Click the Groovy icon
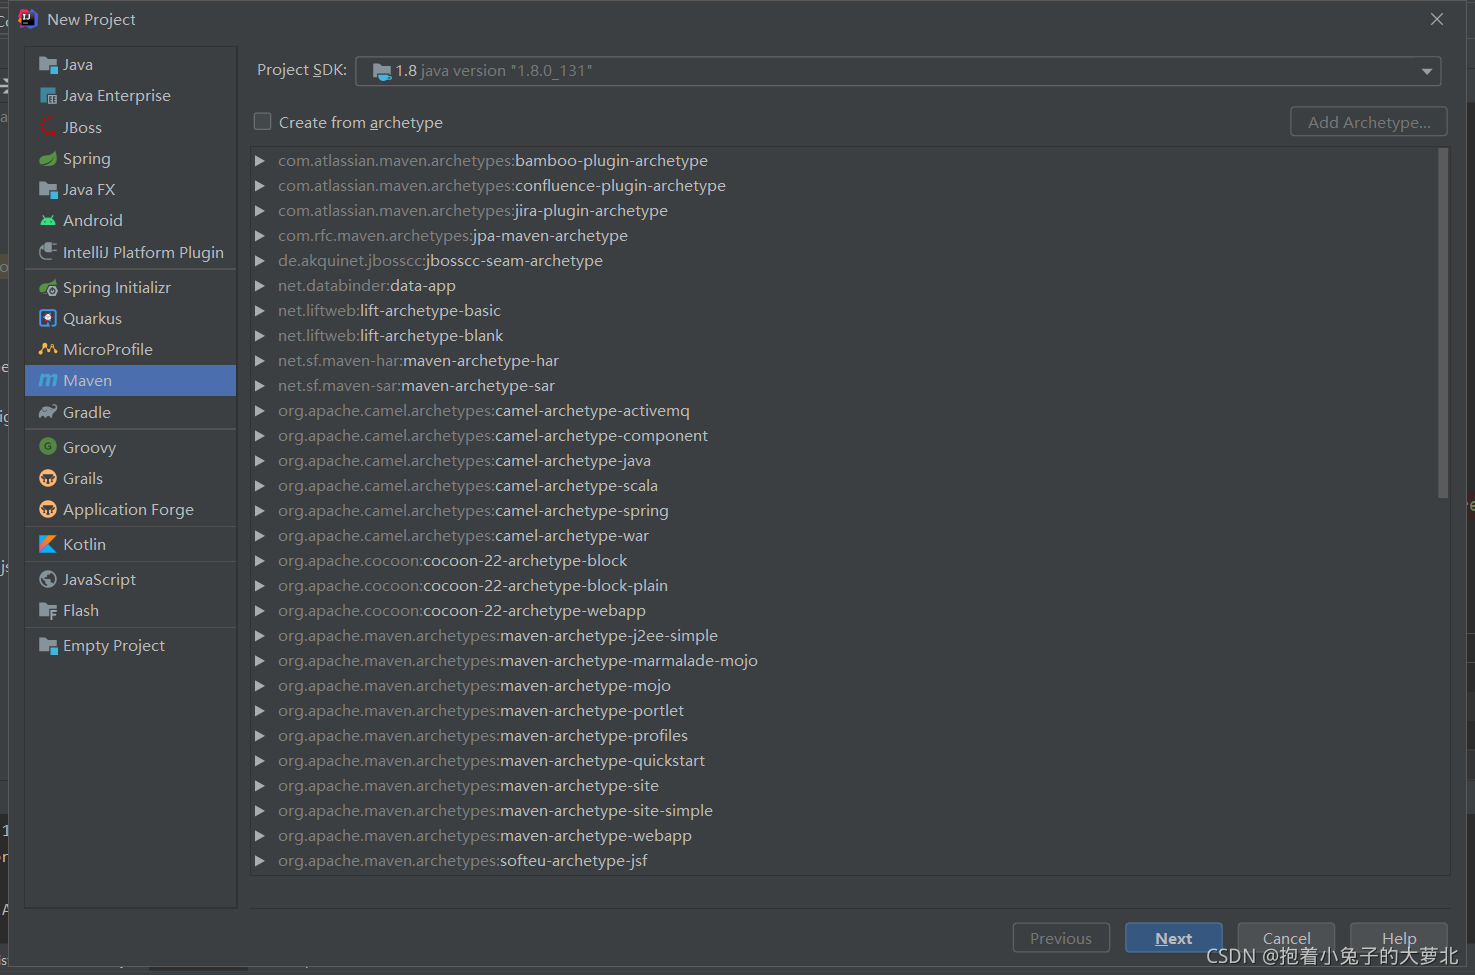1475x975 pixels. pyautogui.click(x=48, y=447)
